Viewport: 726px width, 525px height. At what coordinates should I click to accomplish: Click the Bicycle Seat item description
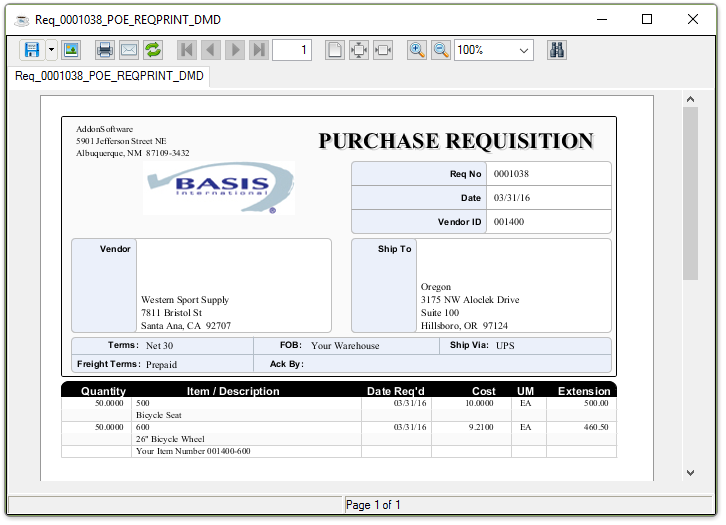[x=158, y=415]
